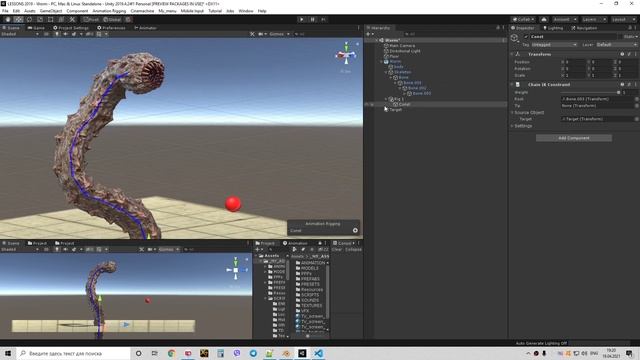
Task: Open the object picker for the Root field
Action: [636, 99]
